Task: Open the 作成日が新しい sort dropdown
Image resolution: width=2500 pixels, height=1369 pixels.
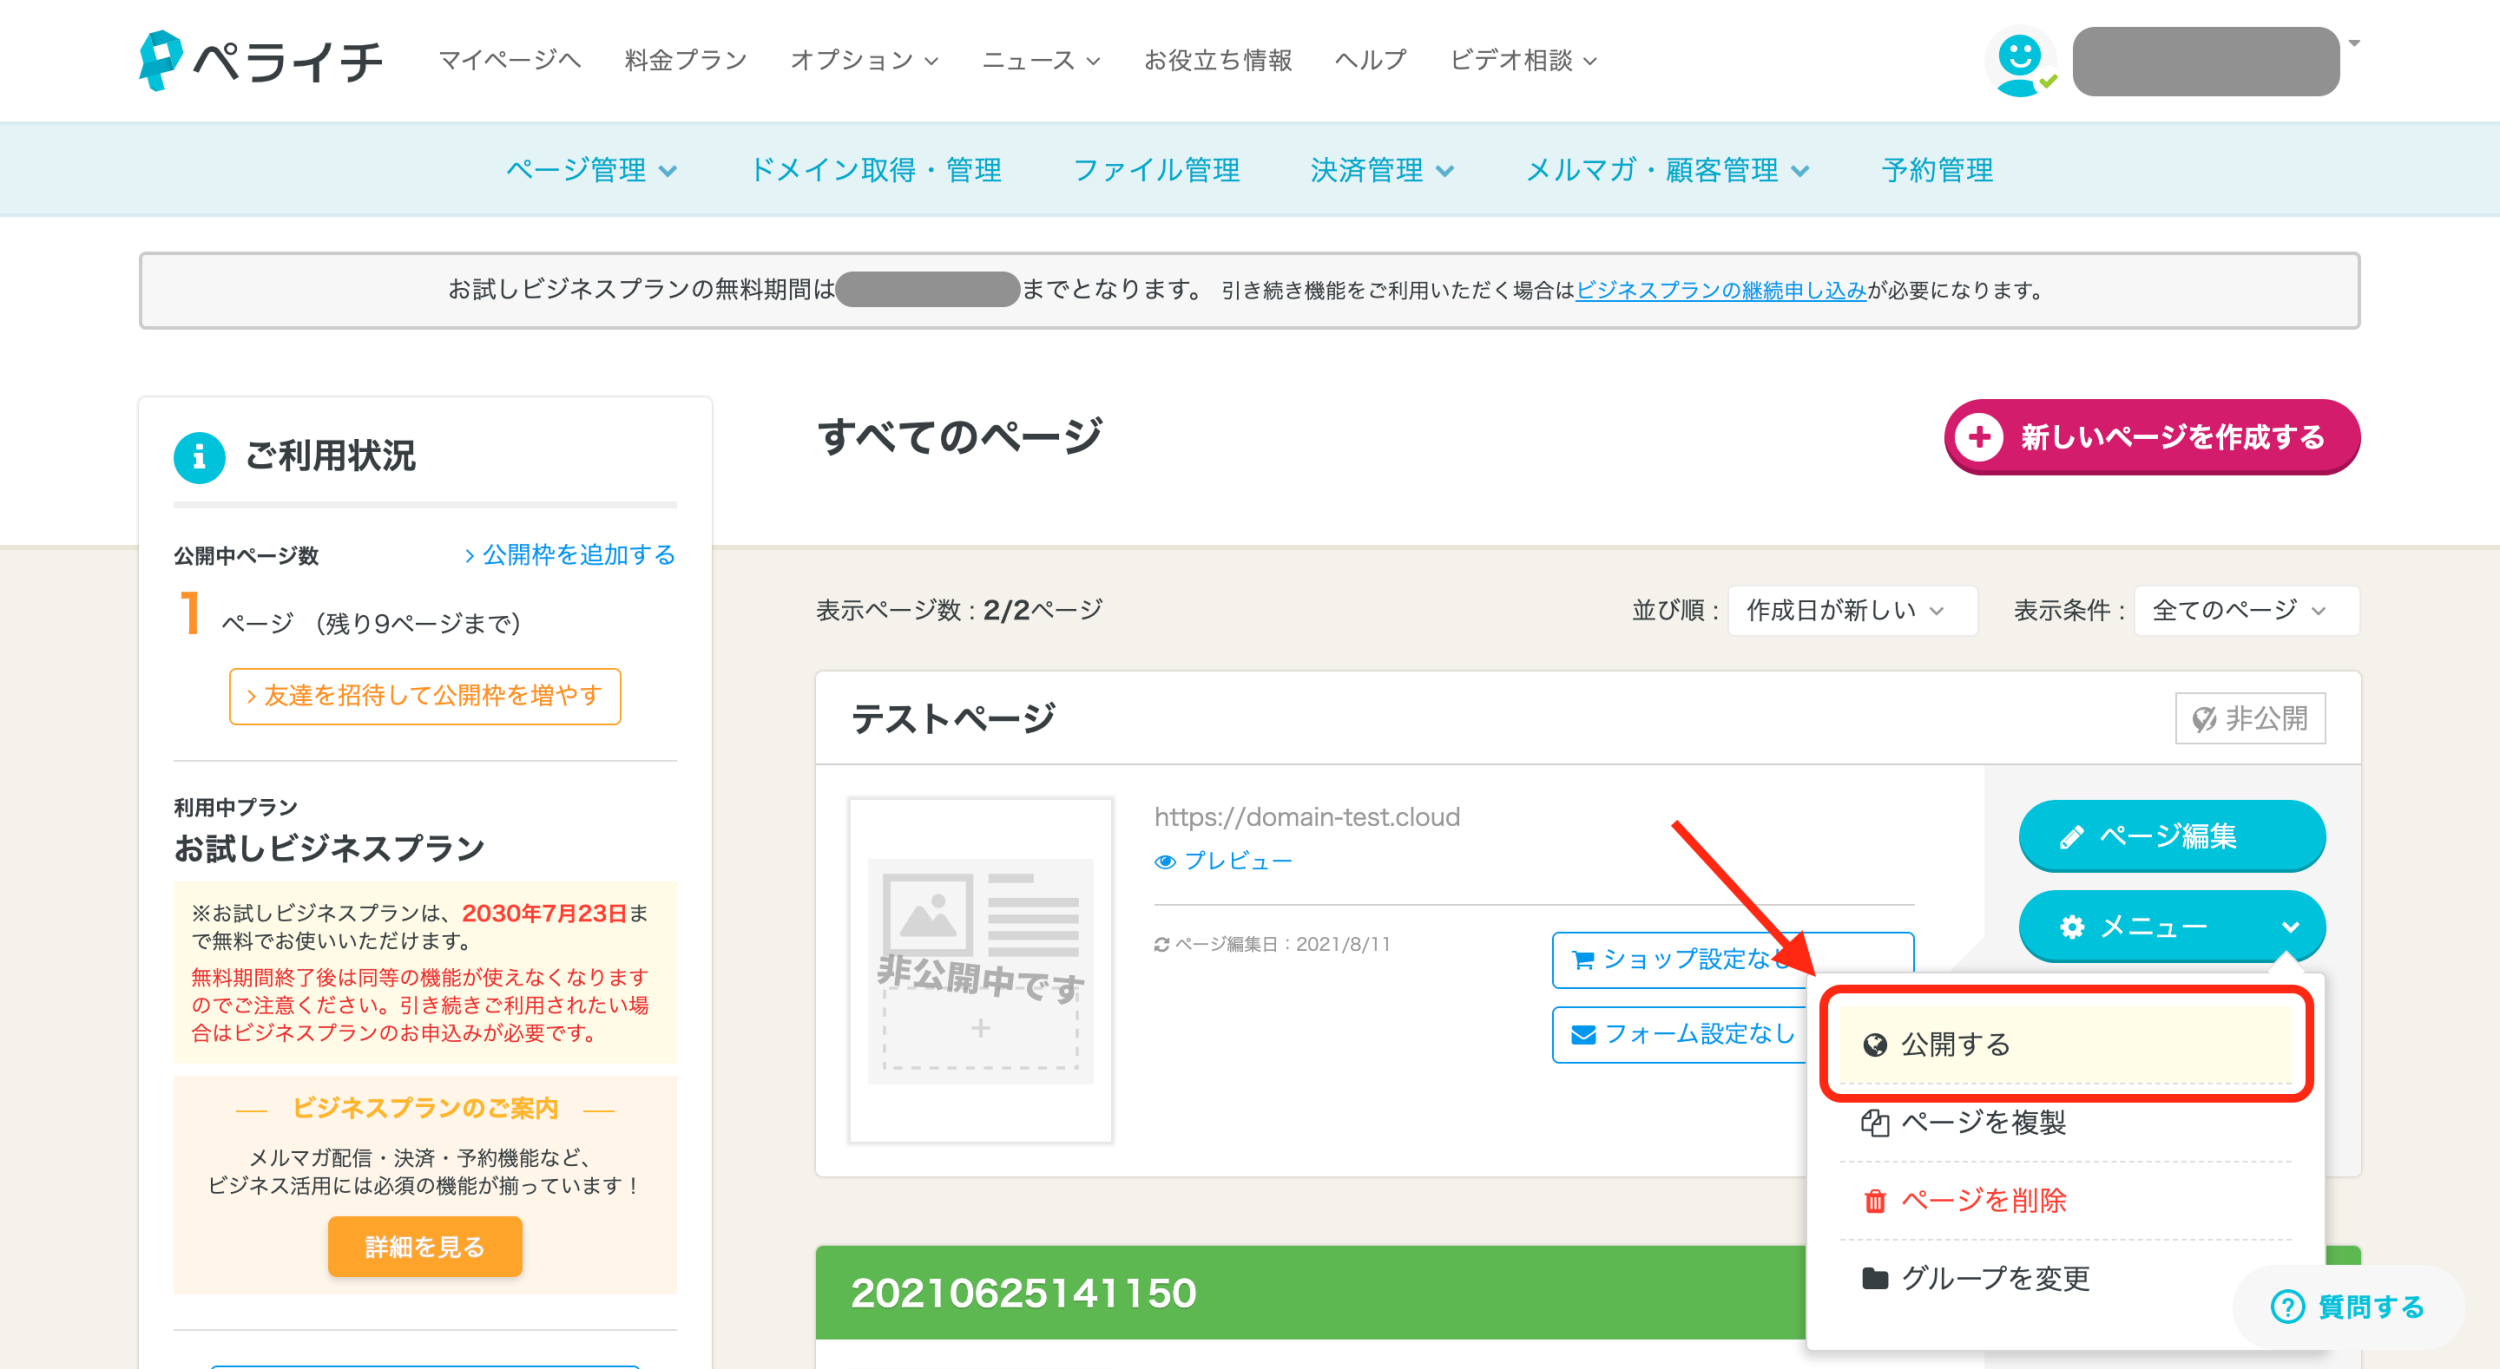Action: coord(1851,610)
